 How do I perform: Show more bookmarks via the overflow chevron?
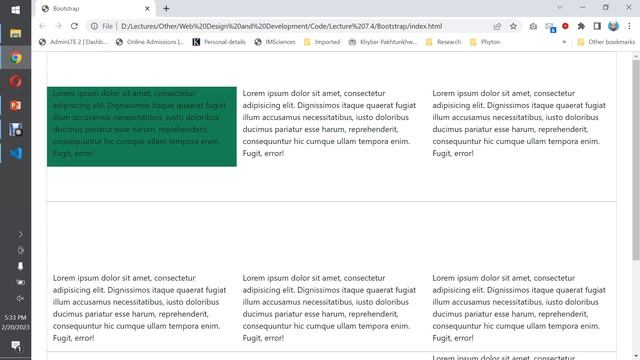coord(564,42)
